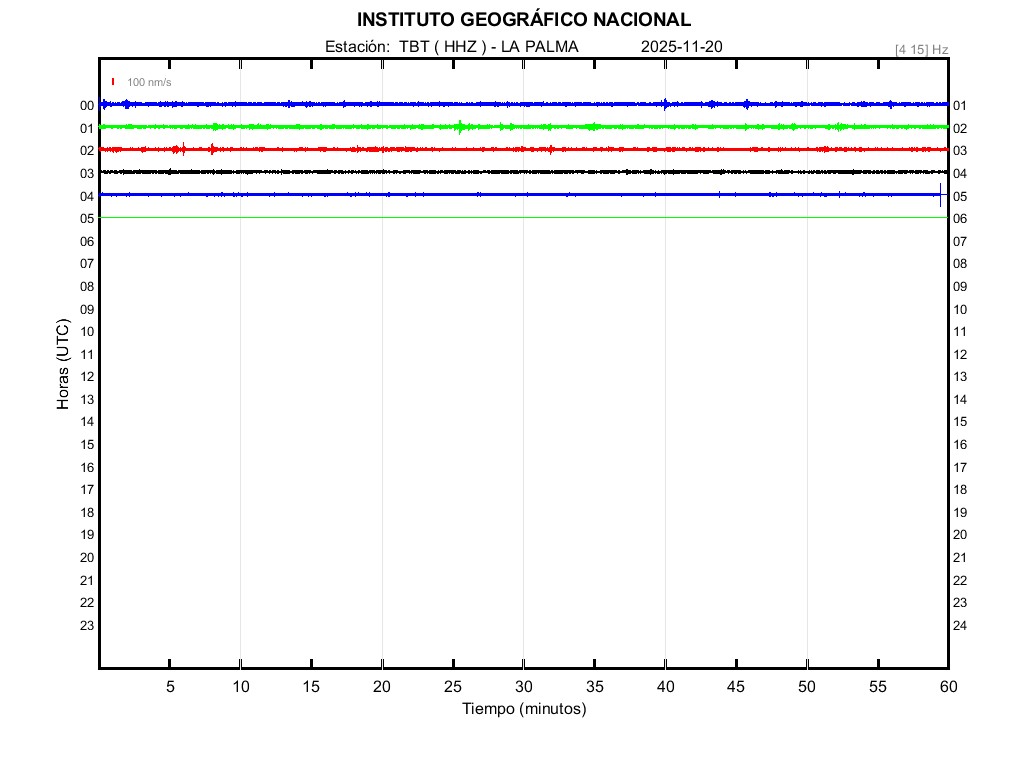Click the Tiempo (minutos) axis label
The height and width of the screenshot is (768, 1024).
tap(524, 709)
